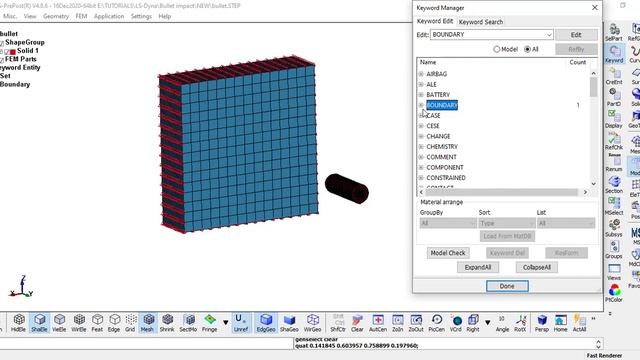Switch to VieEle element view mode

click(59, 322)
